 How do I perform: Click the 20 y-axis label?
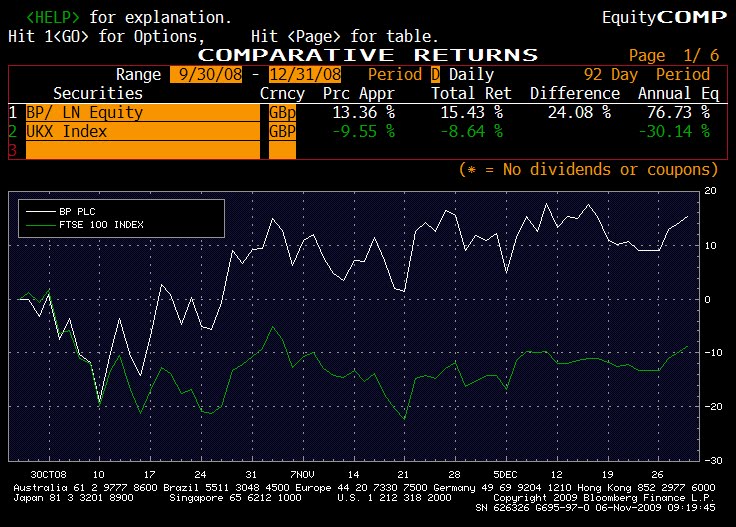click(710, 191)
